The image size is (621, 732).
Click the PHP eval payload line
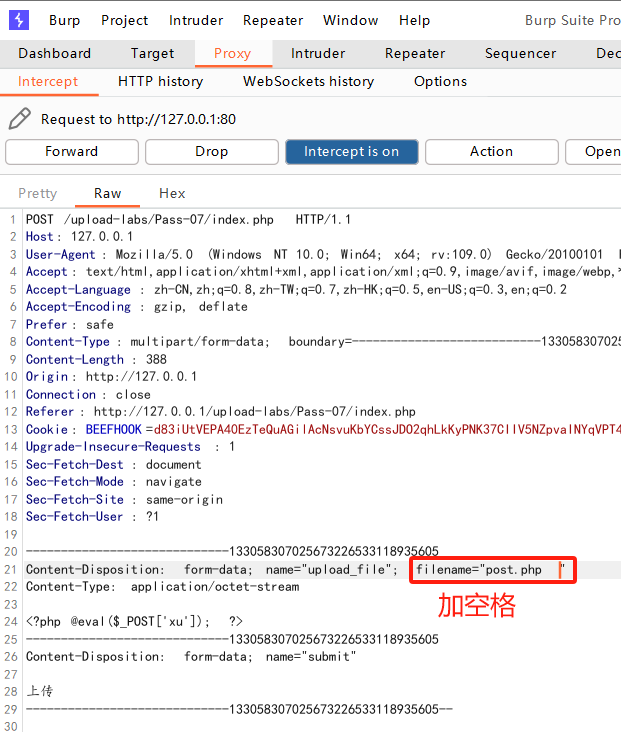click(134, 622)
